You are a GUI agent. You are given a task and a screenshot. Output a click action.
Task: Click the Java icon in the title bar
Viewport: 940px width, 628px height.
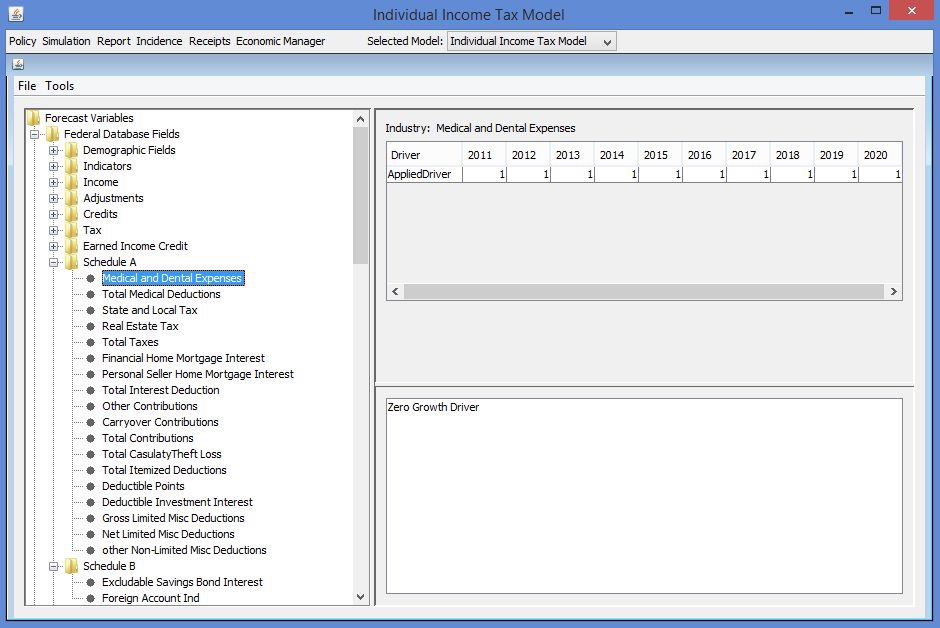16,13
